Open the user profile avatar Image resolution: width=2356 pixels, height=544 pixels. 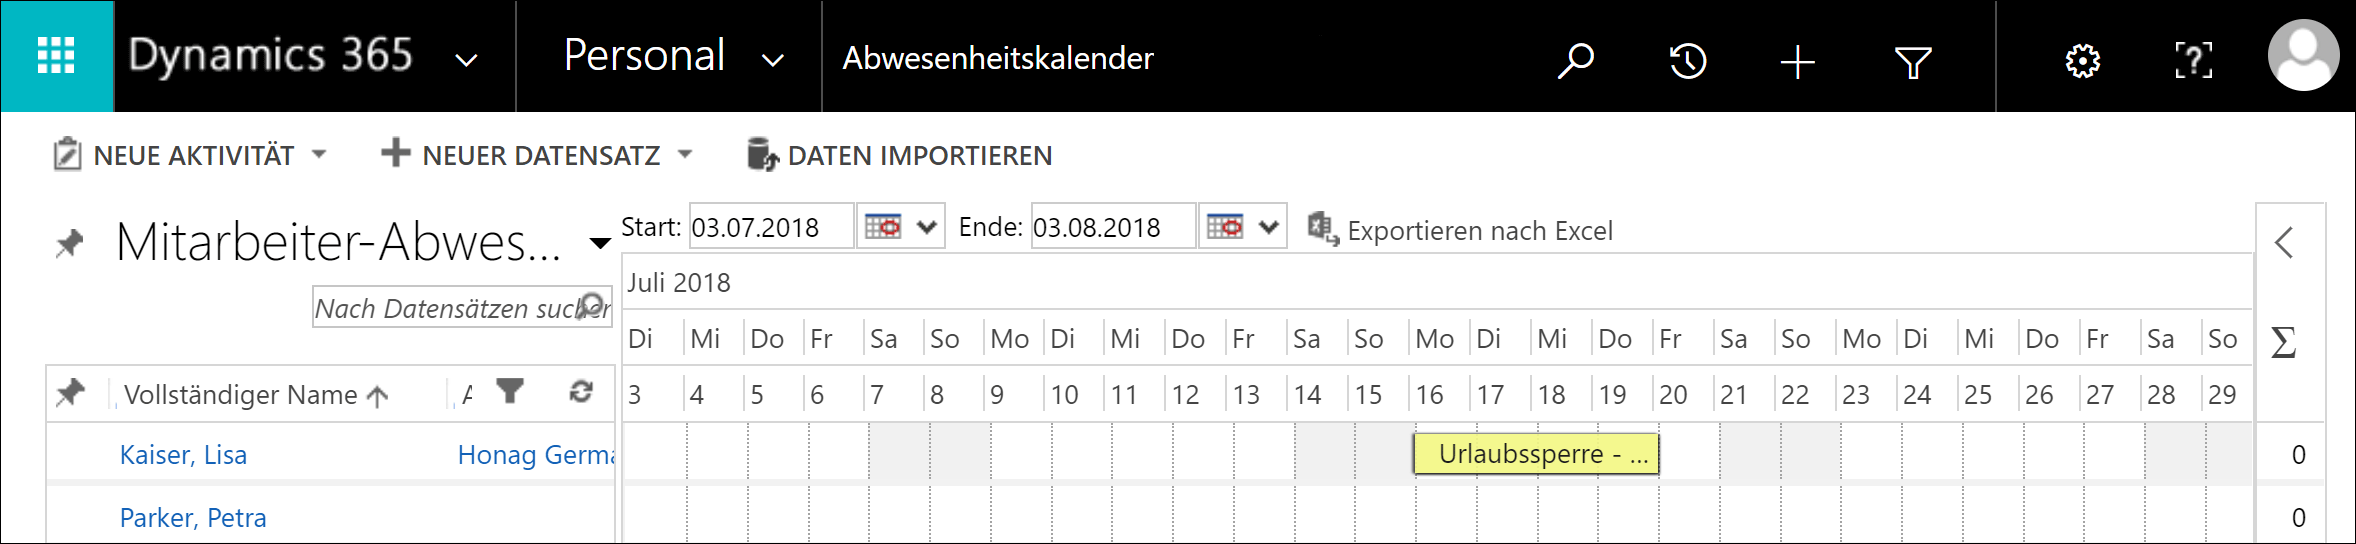point(2303,56)
